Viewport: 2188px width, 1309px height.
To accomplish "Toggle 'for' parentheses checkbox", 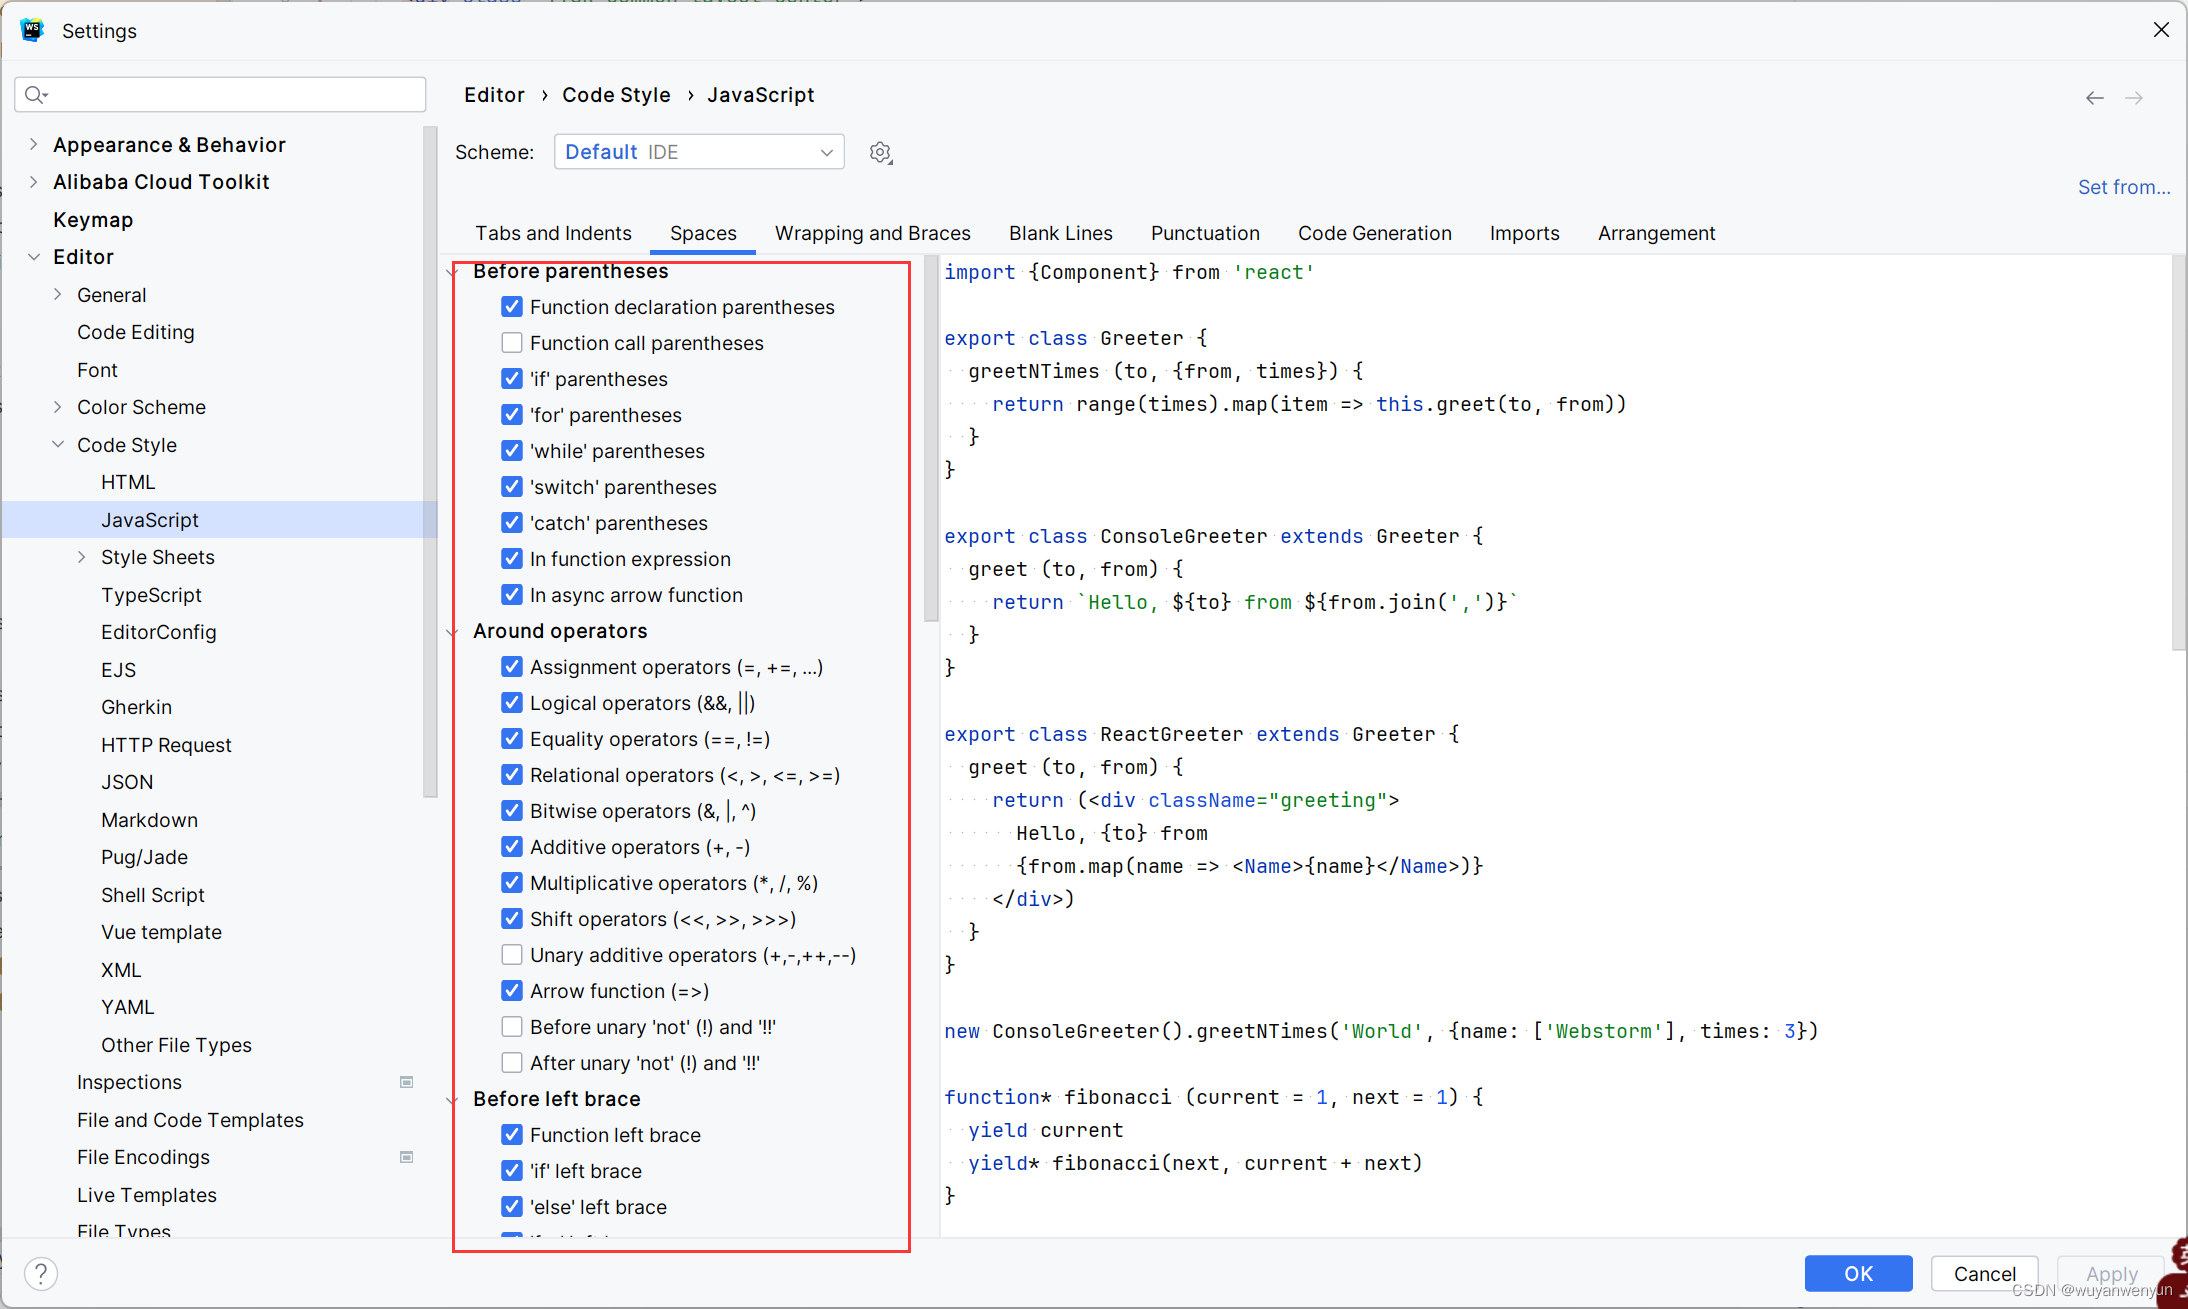I will (x=512, y=415).
